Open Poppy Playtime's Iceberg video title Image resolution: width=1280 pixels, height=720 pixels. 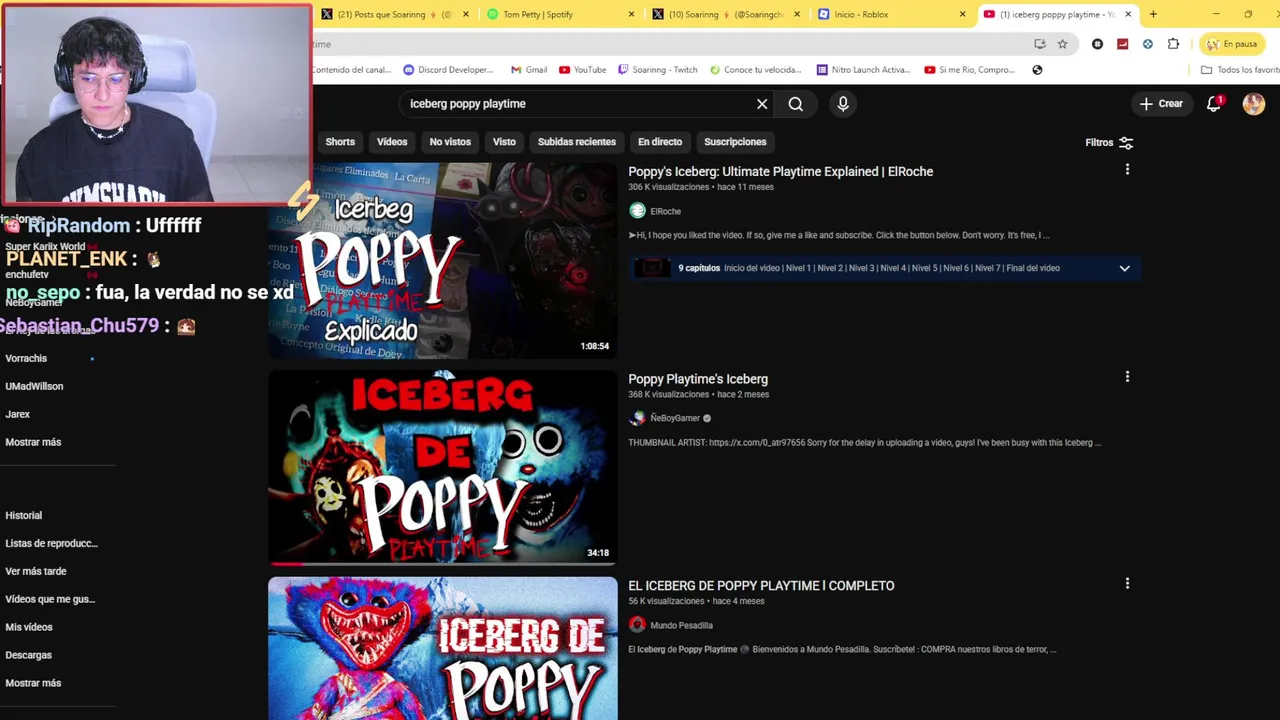click(x=698, y=379)
